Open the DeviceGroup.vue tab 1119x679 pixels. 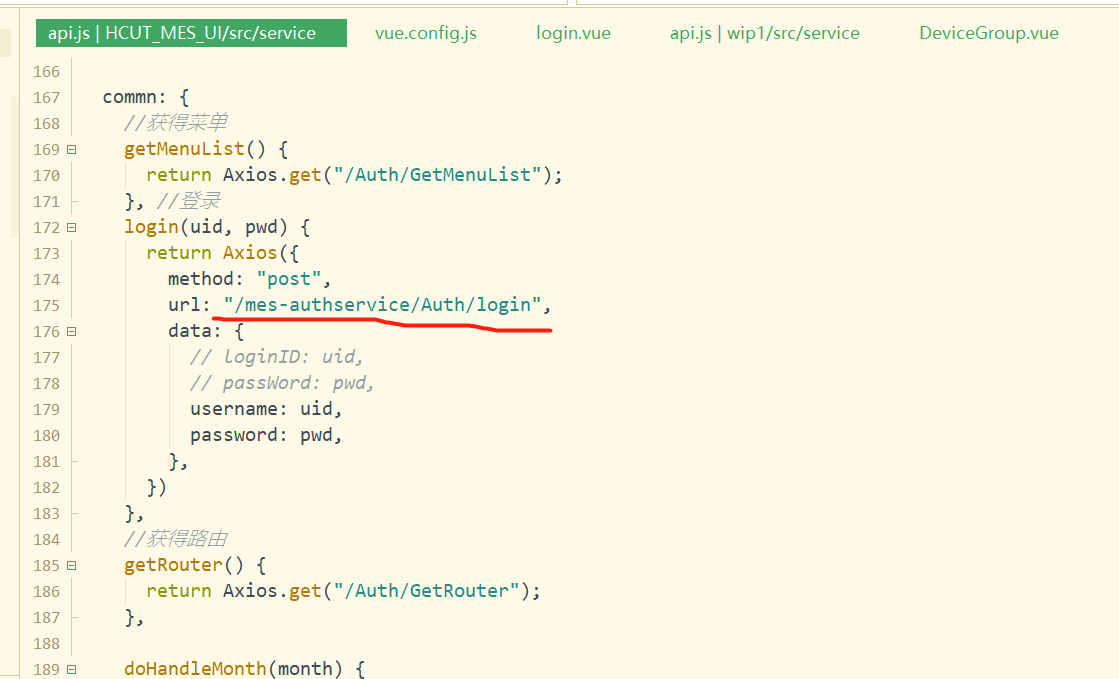(988, 34)
